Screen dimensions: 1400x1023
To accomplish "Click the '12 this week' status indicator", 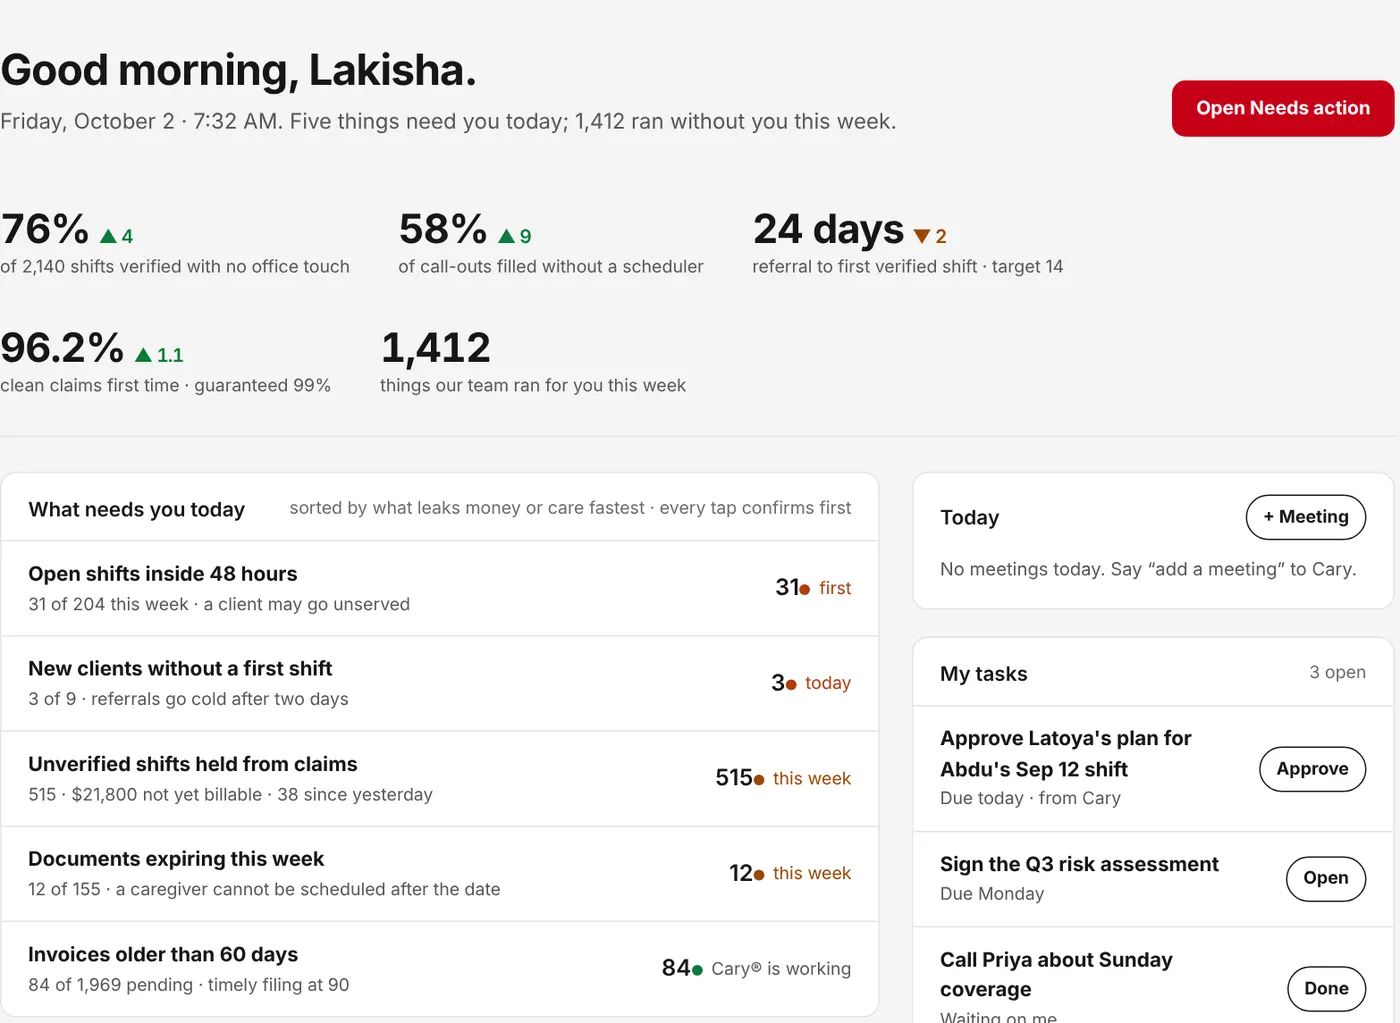I will [790, 873].
